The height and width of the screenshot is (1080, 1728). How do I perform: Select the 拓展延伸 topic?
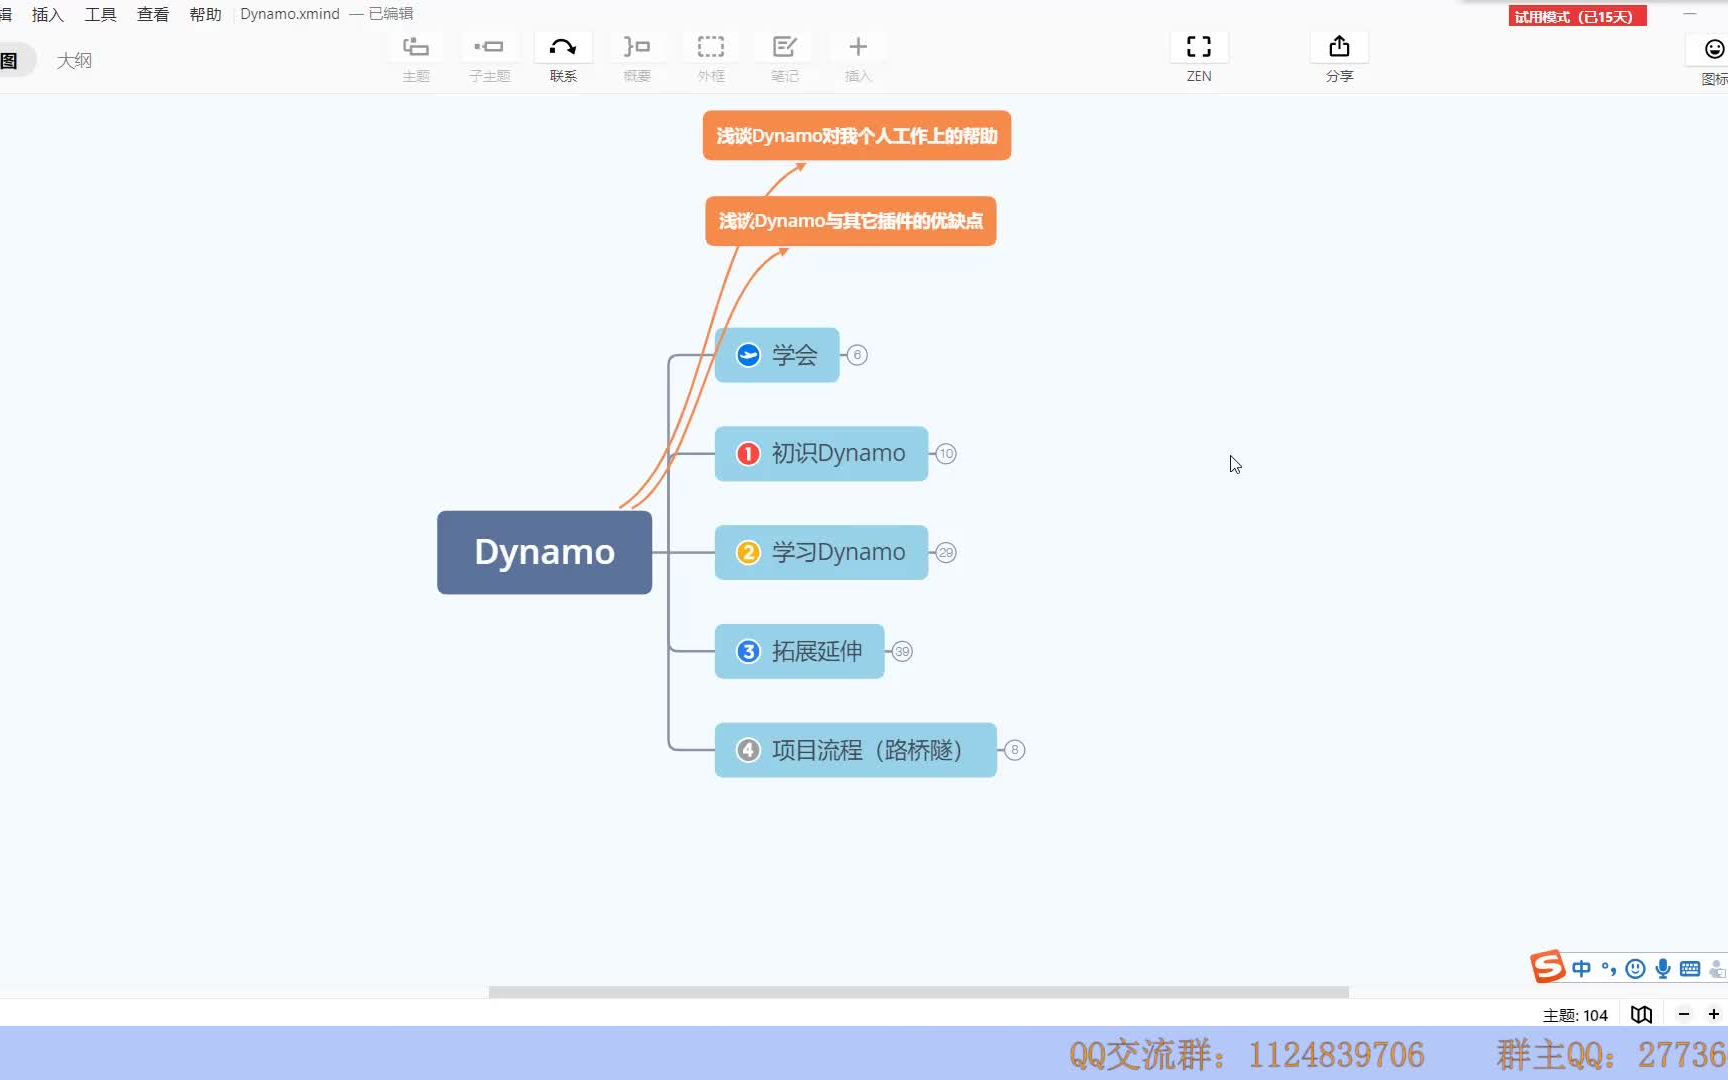click(799, 652)
